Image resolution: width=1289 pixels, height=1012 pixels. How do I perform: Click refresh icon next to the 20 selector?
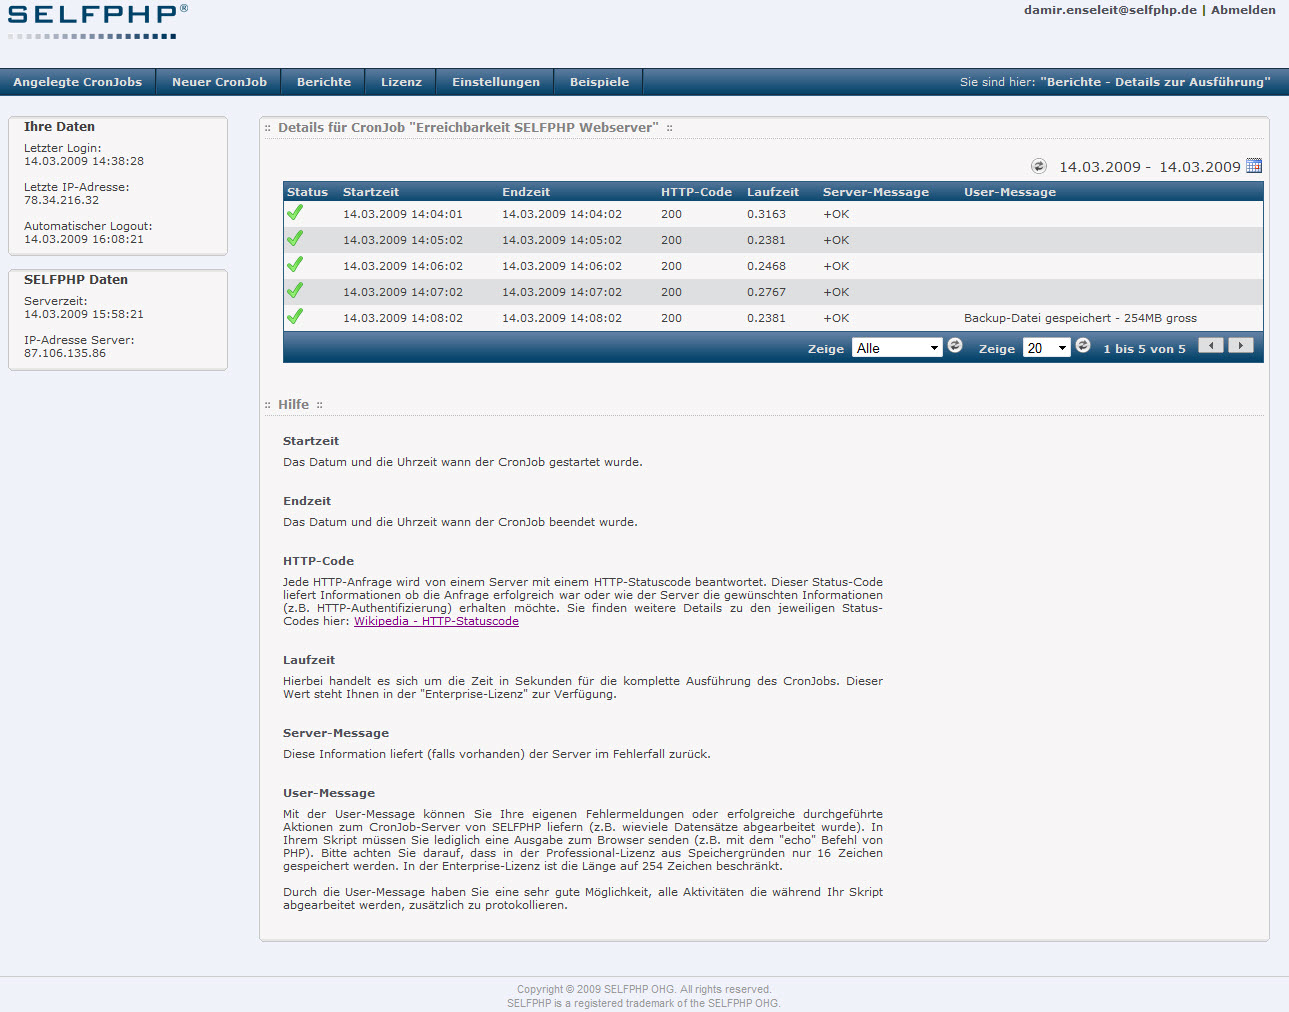(x=1083, y=346)
